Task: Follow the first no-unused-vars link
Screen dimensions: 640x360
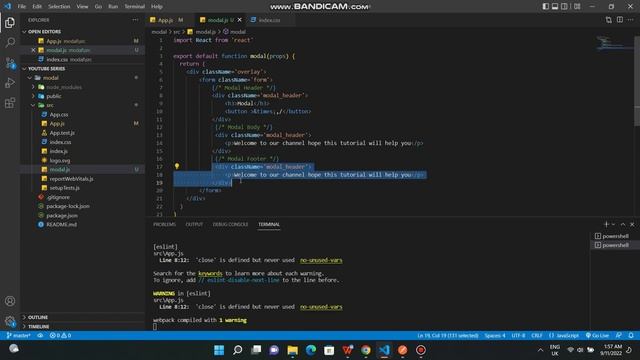Action: click(321, 260)
